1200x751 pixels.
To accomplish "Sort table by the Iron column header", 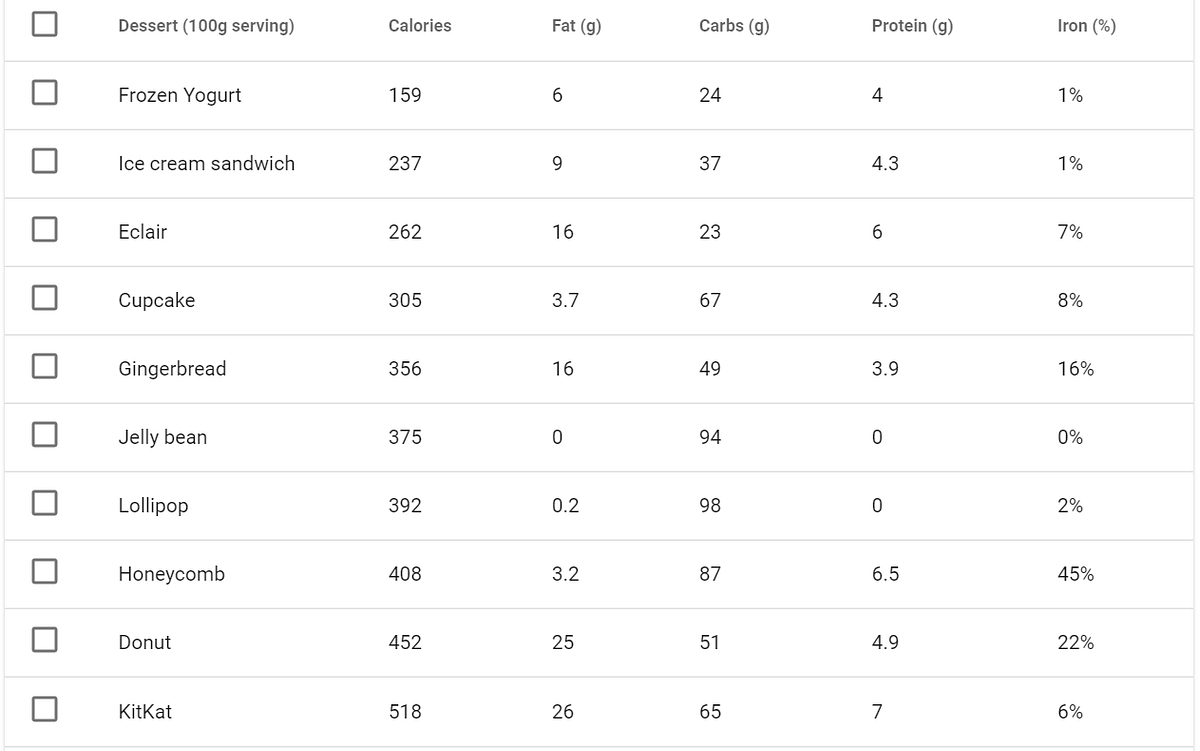I will pyautogui.click(x=1086, y=26).
